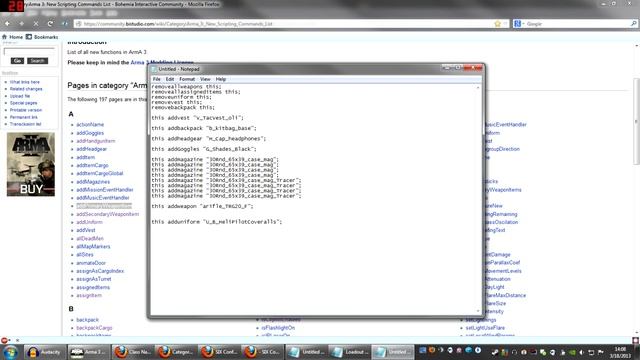The width and height of the screenshot is (640, 360).
Task: Open the Upload file link
Action: (x=20, y=96)
